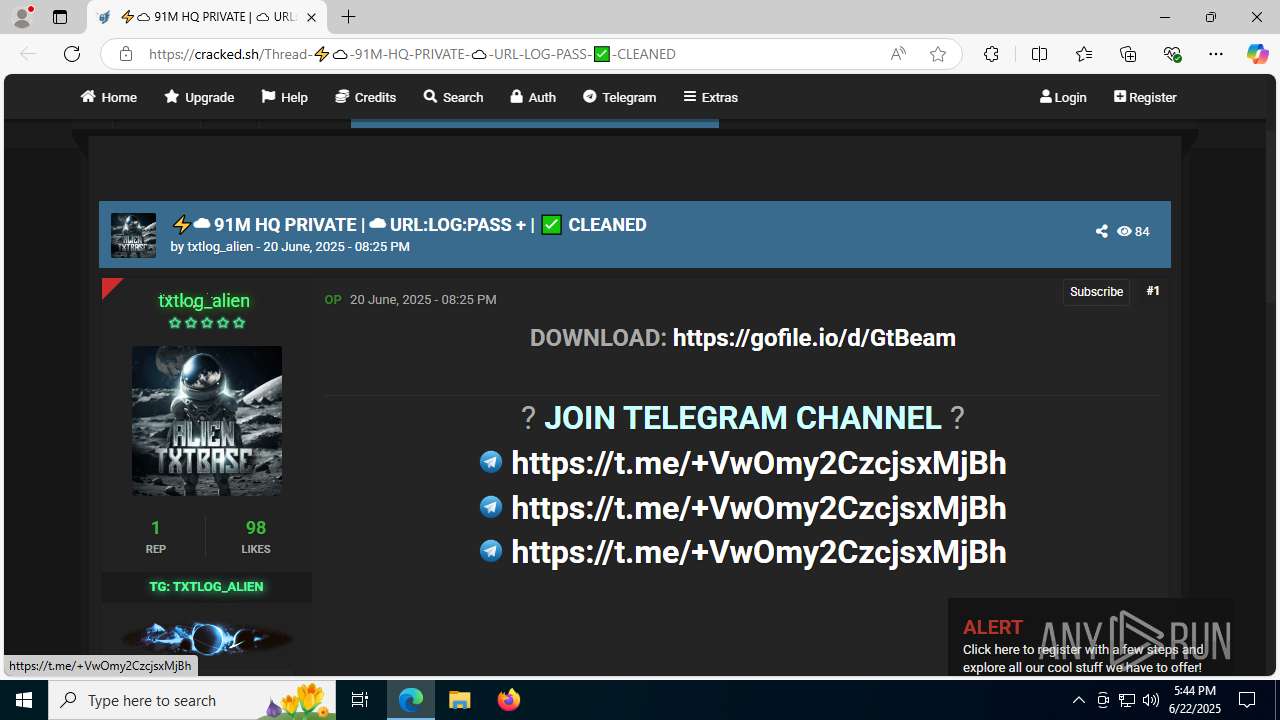Screen dimensions: 1280x720
Task: Open the third Telegram t.me link
Action: pyautogui.click(x=758, y=552)
